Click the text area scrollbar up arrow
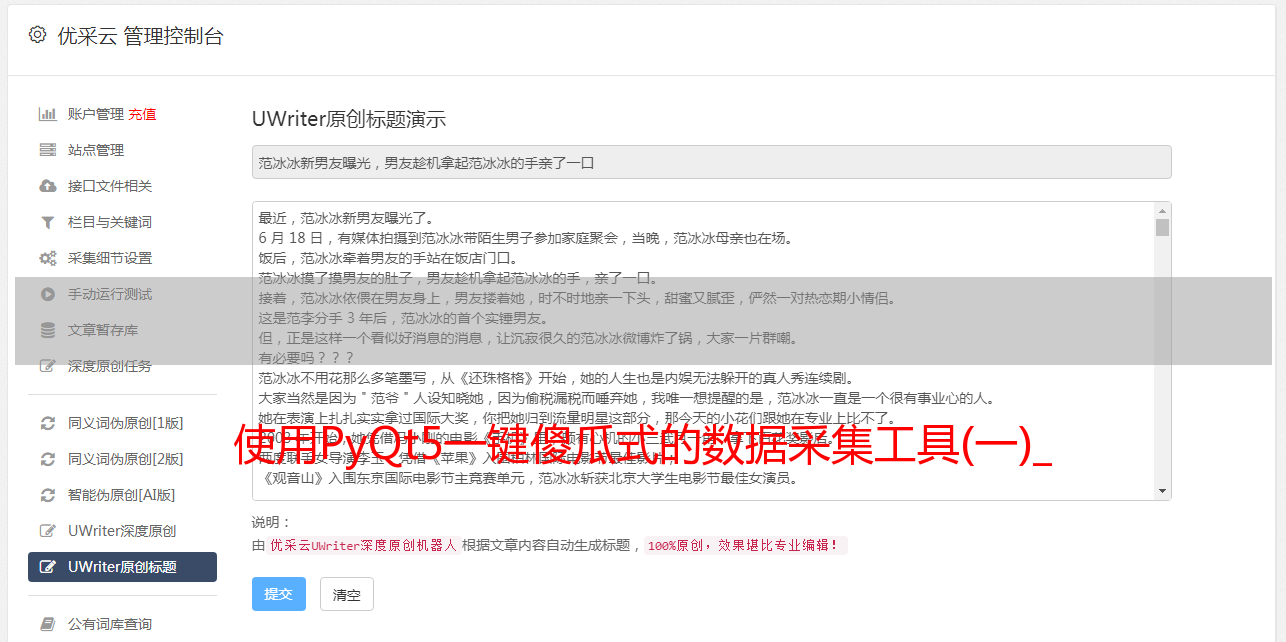Viewport: 1286px width, 642px height. (x=1162, y=211)
